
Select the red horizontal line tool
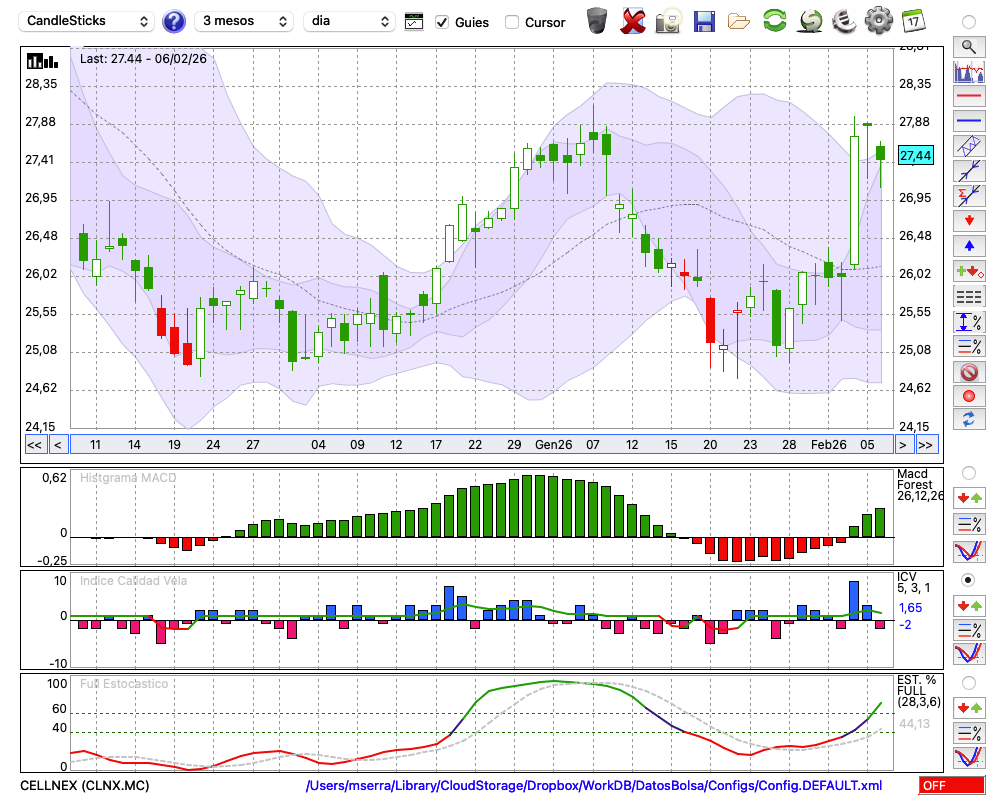[x=969, y=96]
